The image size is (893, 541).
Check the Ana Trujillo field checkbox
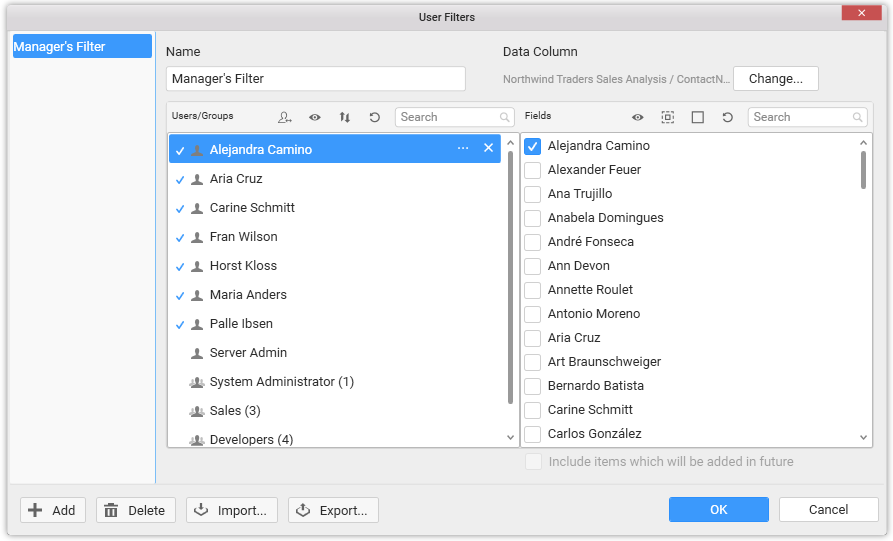click(533, 194)
